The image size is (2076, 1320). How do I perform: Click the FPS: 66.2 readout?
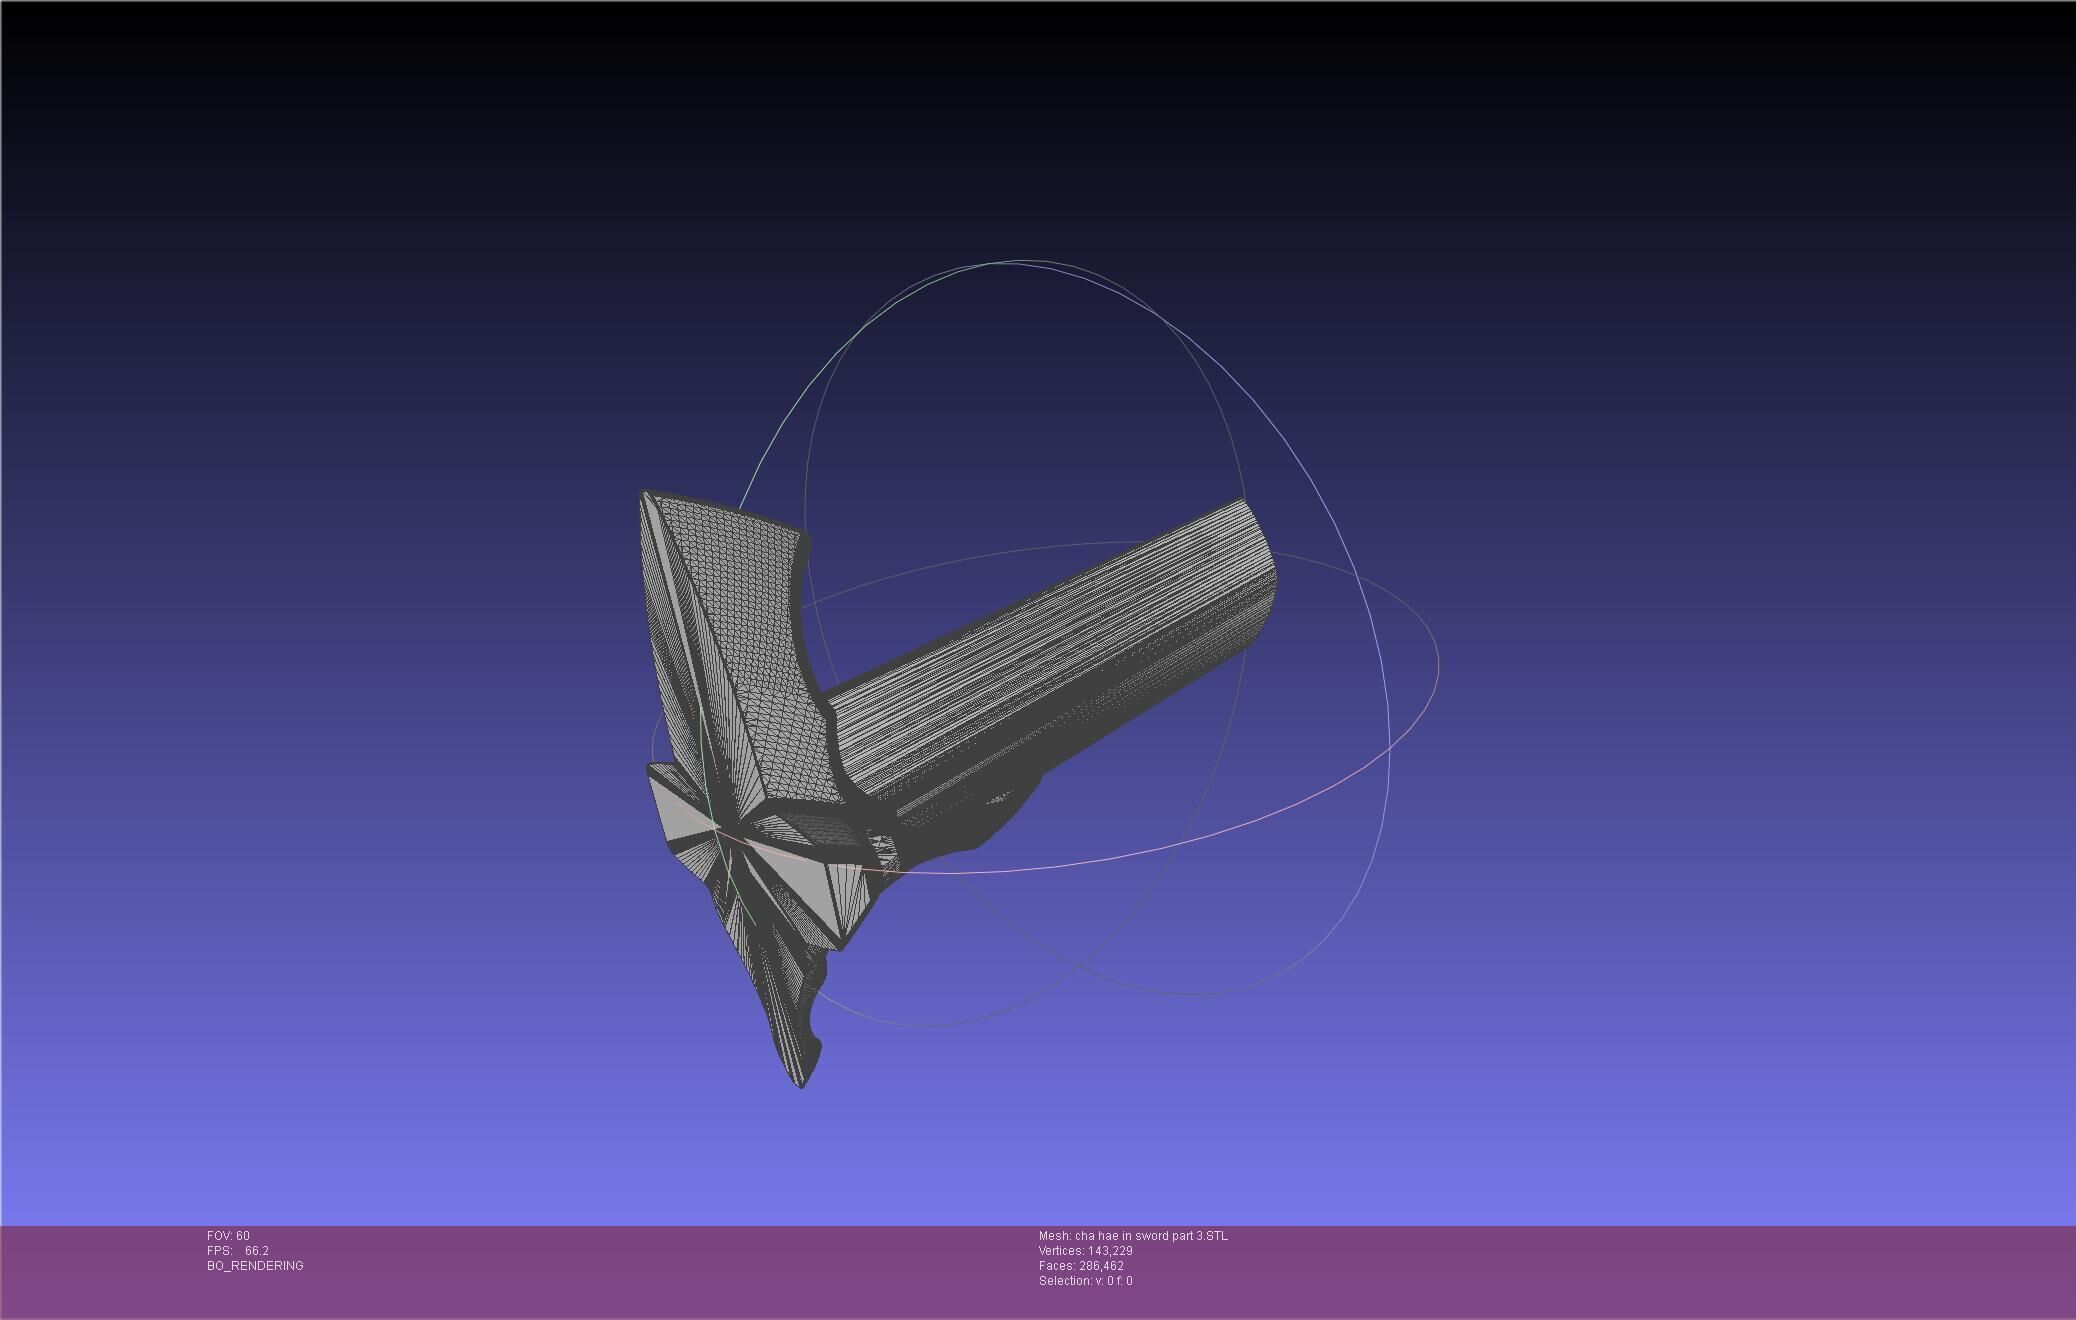[x=238, y=1251]
